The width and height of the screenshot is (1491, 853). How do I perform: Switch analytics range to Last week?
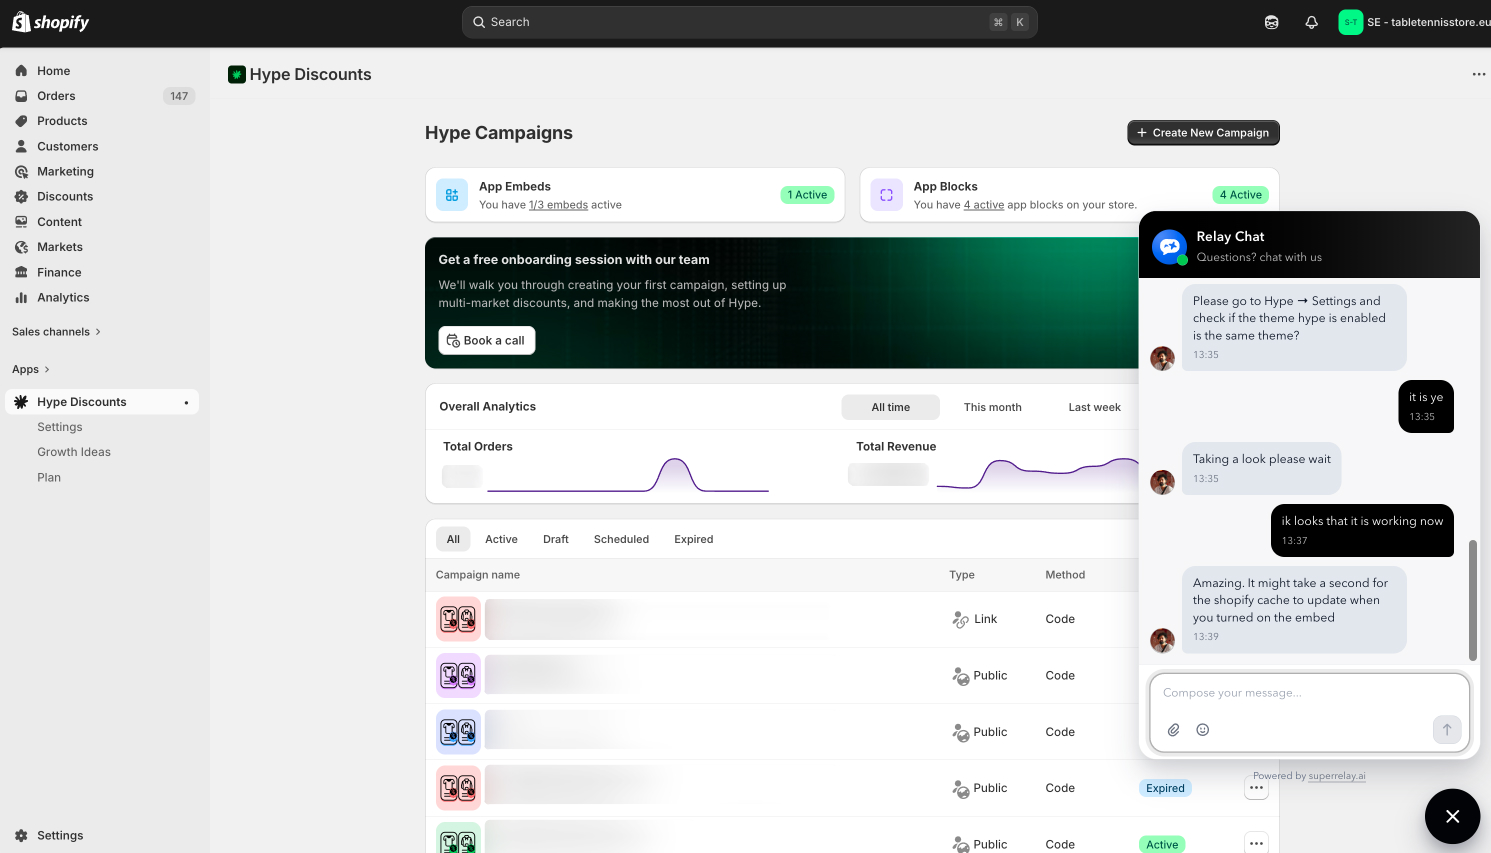click(x=1094, y=407)
